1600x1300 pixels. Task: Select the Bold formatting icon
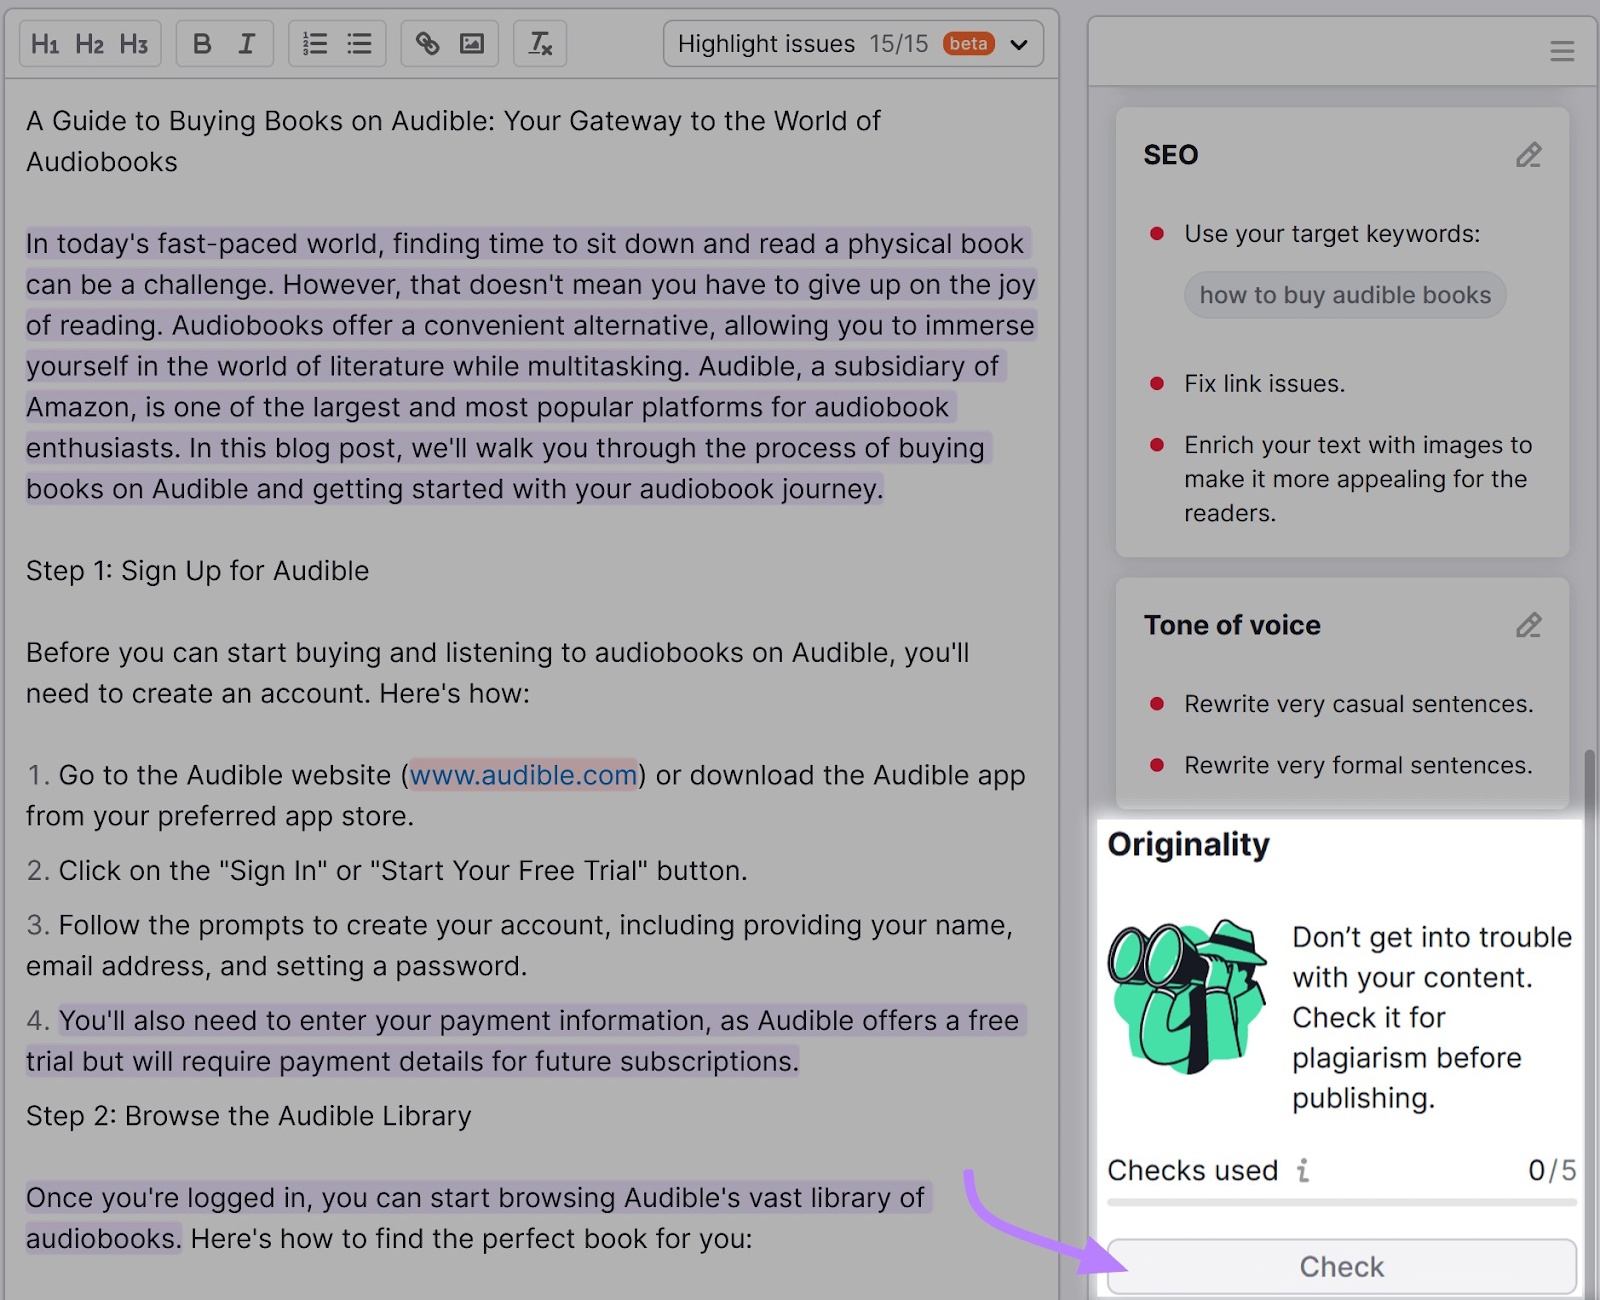(202, 43)
